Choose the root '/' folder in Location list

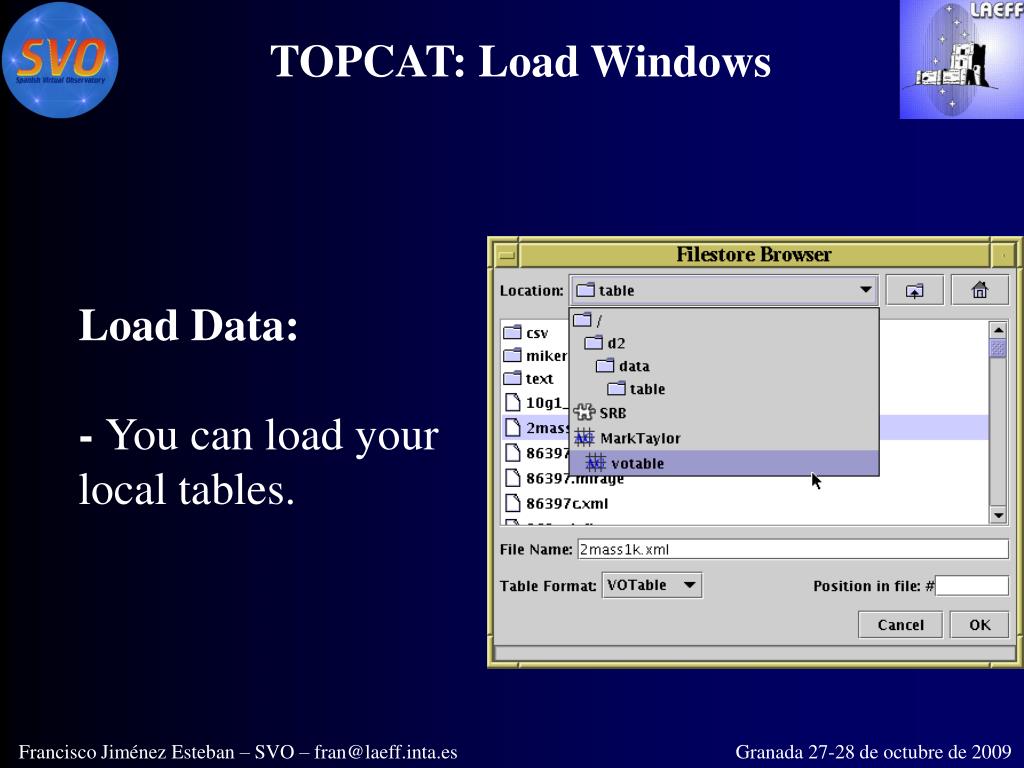click(724, 320)
